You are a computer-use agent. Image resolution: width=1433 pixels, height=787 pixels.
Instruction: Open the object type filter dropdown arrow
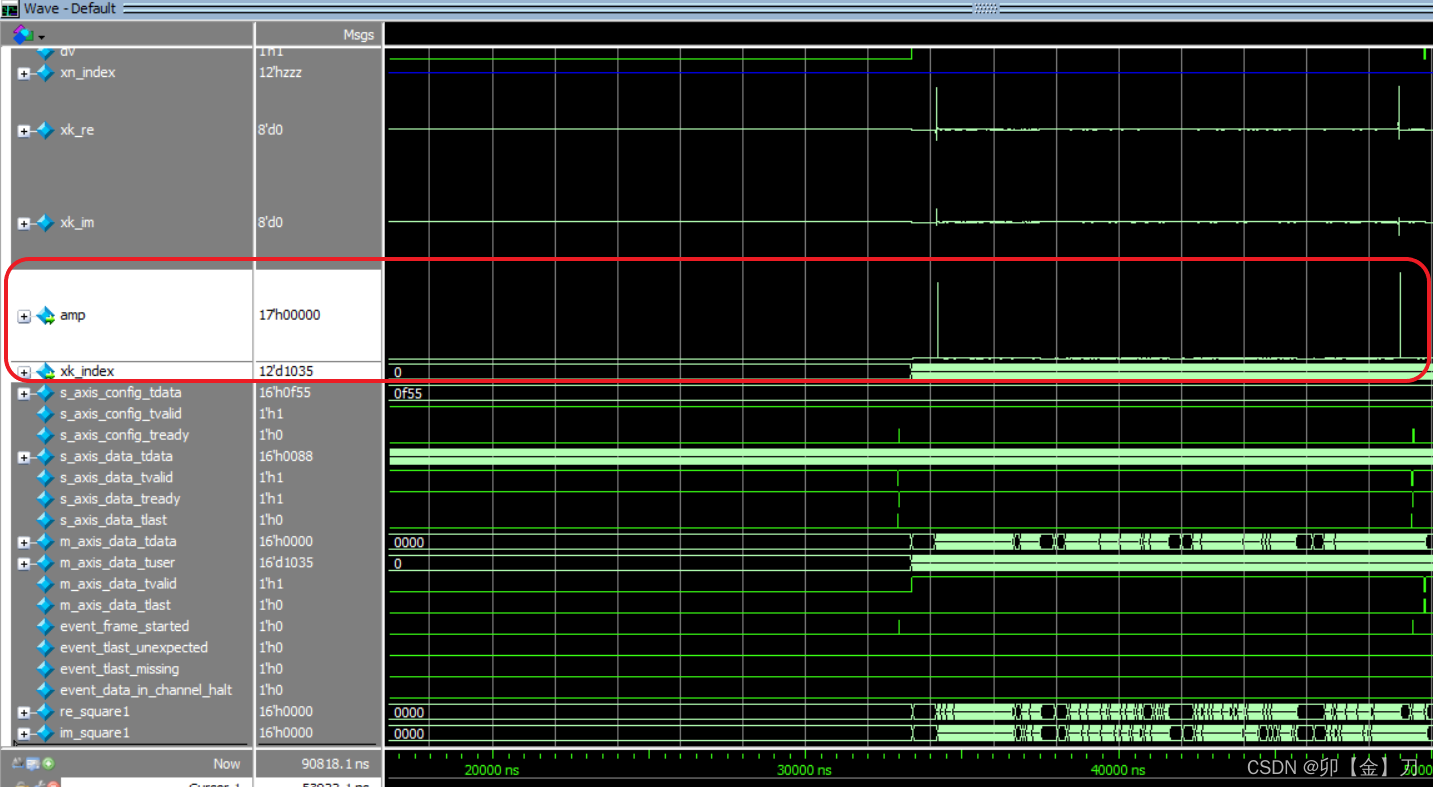point(41,37)
